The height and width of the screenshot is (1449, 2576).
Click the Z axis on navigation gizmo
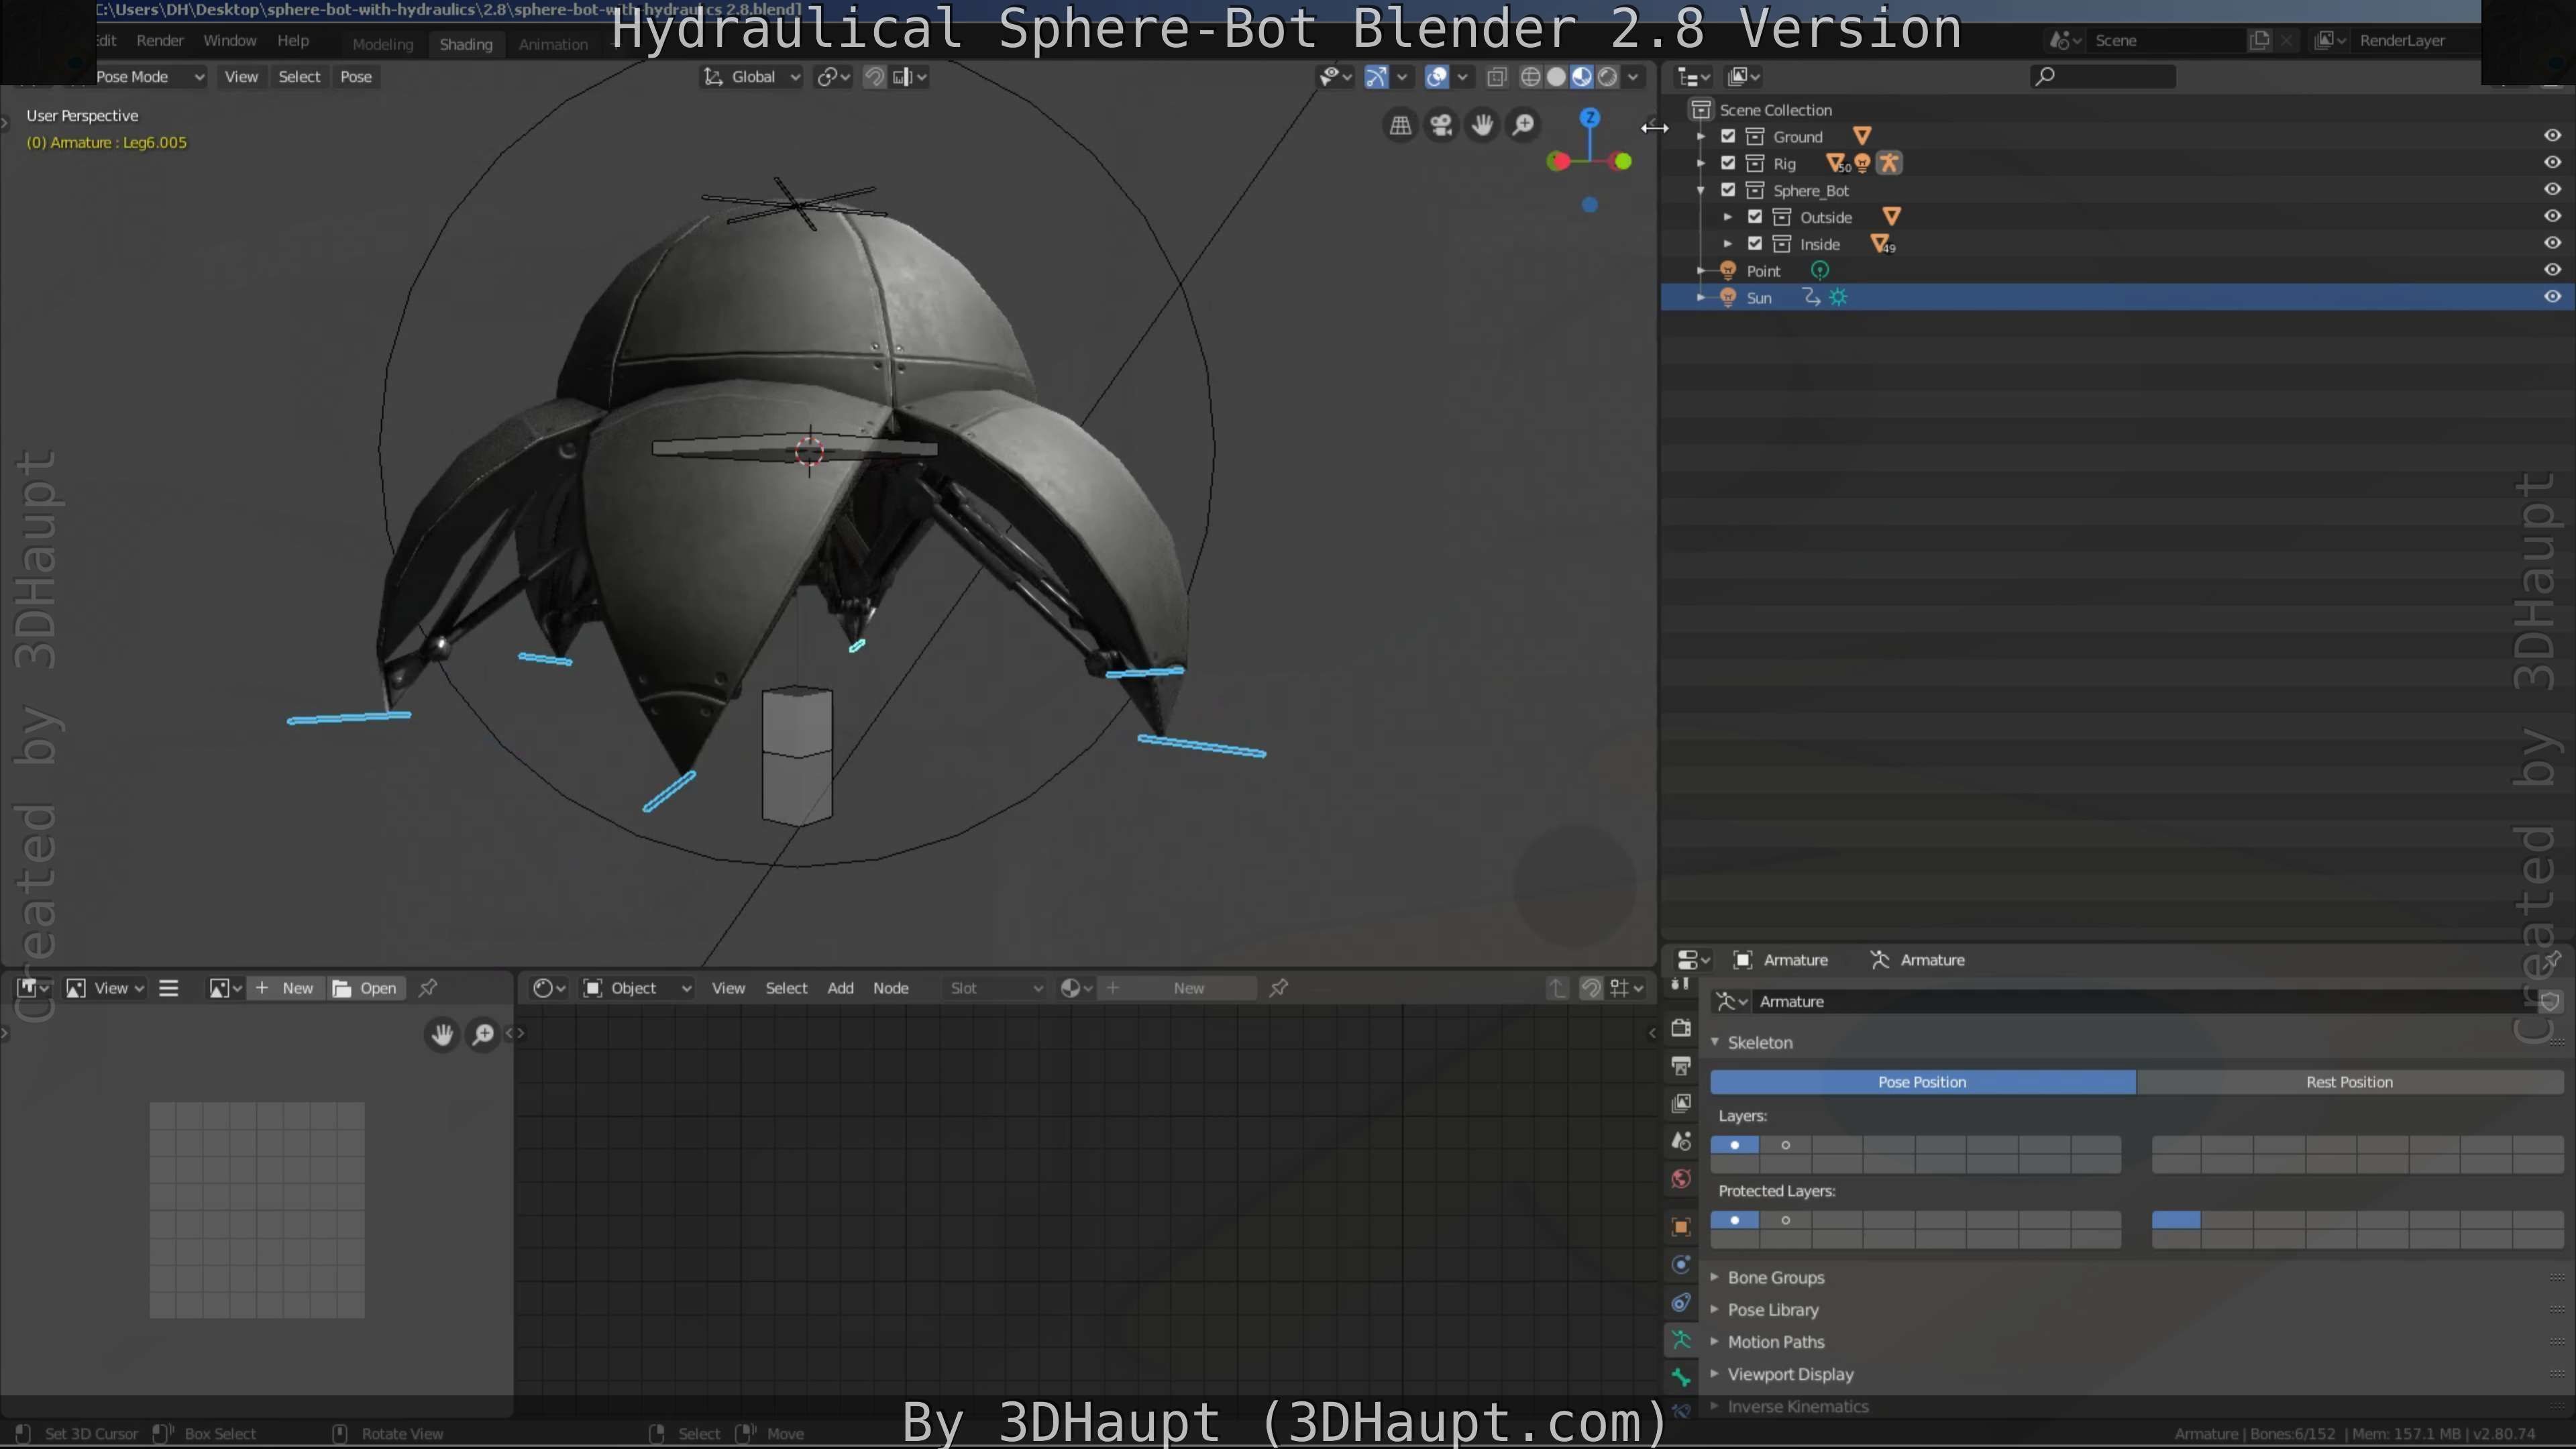pos(1589,118)
